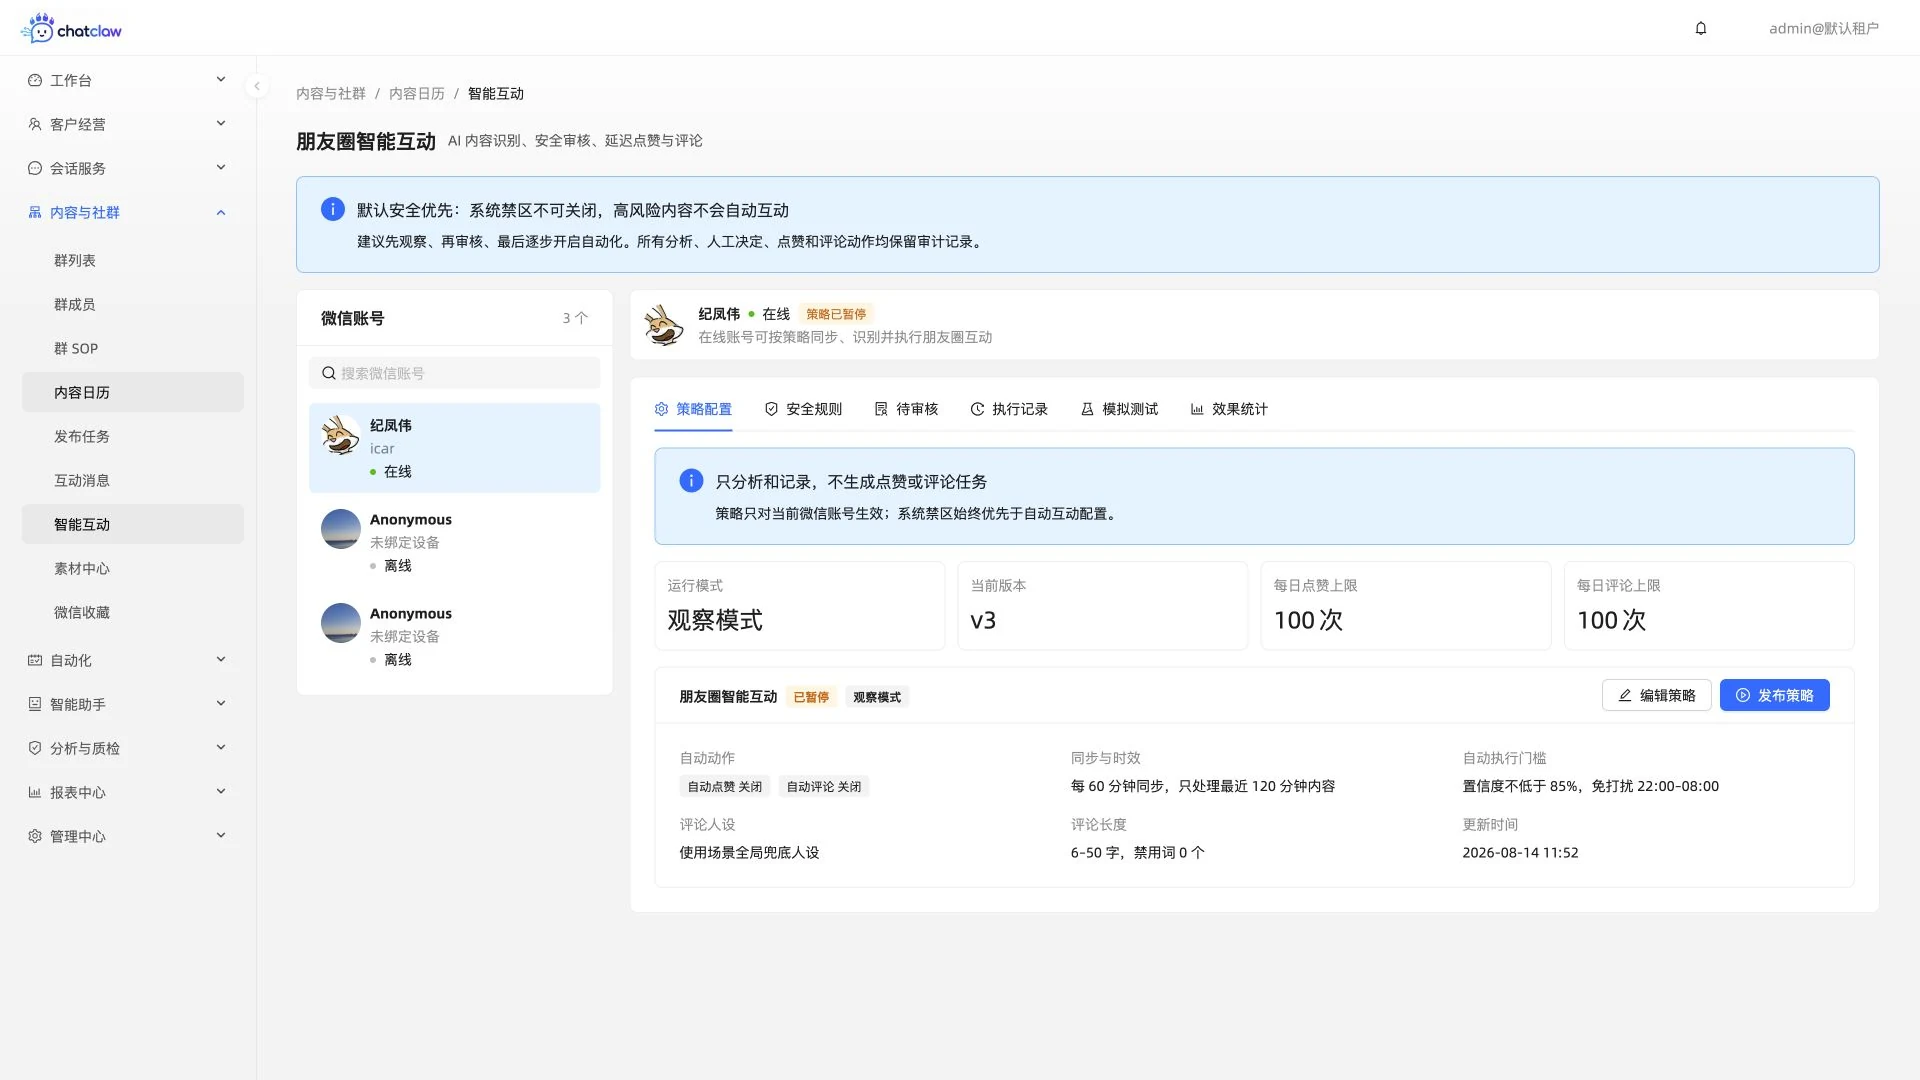Open the notification bell
Viewport: 1920px width, 1080px height.
point(1701,28)
